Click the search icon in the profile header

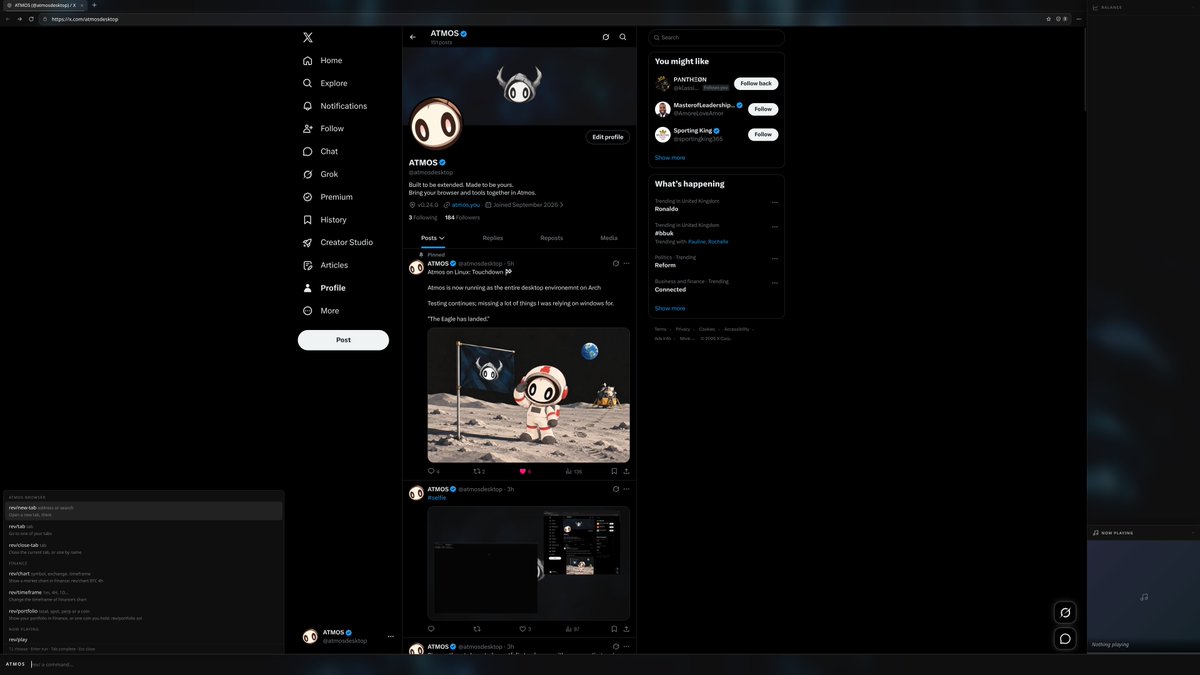point(623,37)
